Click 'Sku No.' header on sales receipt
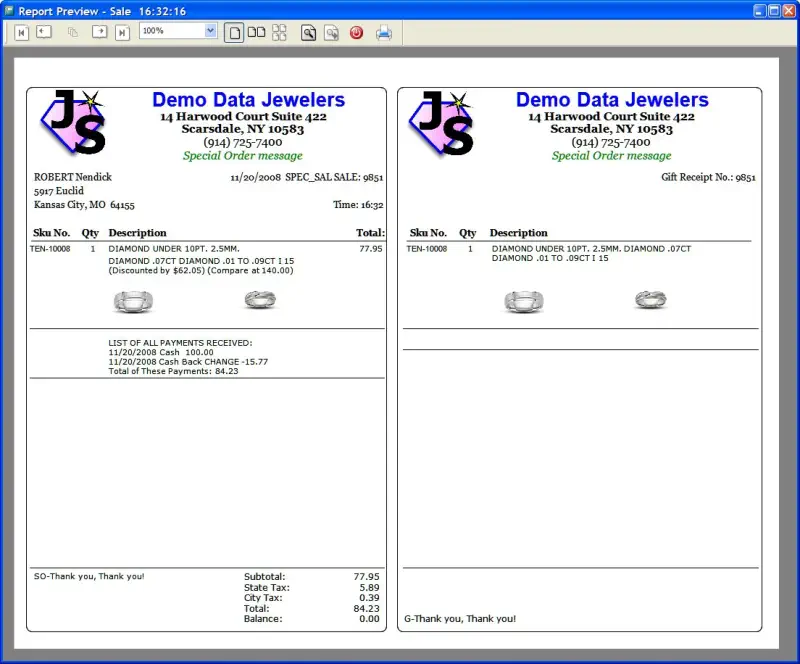Viewport: 800px width, 664px height. tap(52, 233)
